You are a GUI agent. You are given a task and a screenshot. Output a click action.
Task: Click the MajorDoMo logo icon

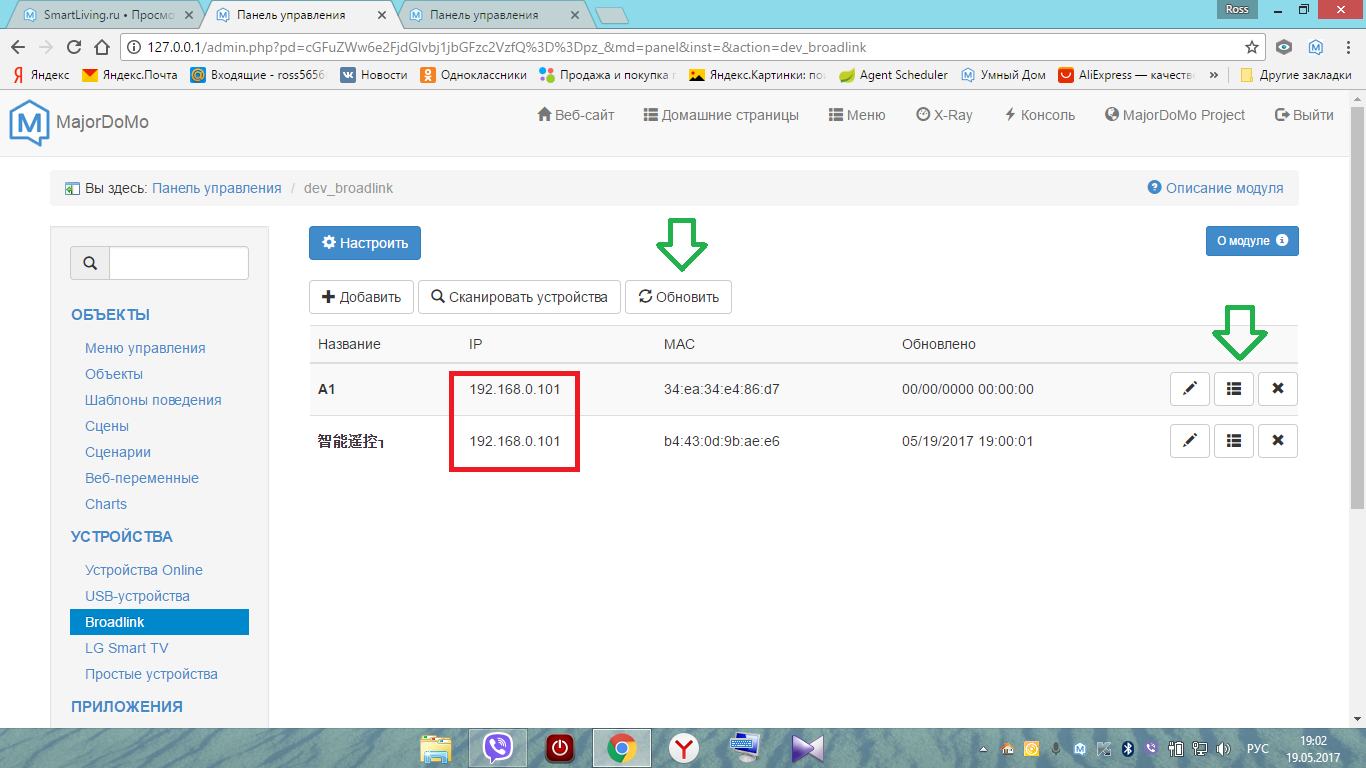click(29, 123)
